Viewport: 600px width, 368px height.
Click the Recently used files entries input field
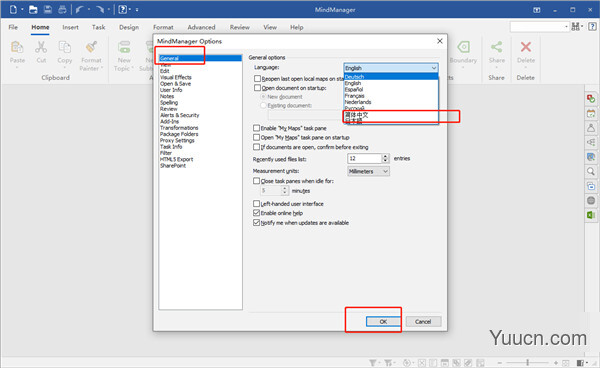(x=365, y=158)
